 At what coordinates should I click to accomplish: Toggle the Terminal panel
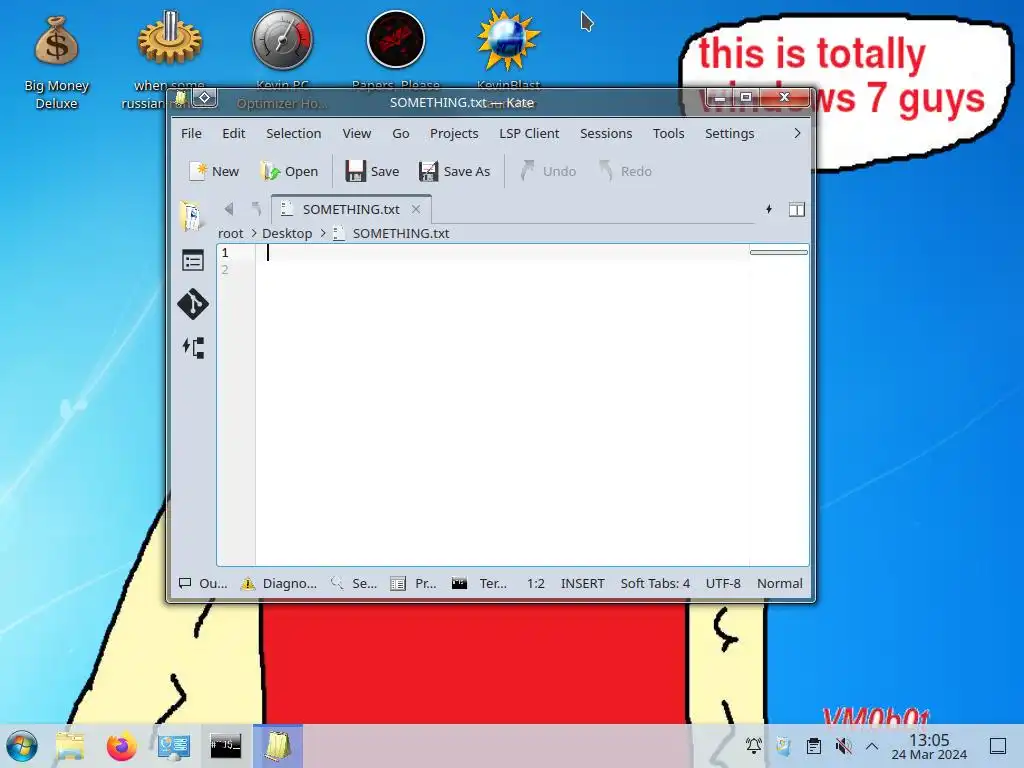[x=480, y=583]
